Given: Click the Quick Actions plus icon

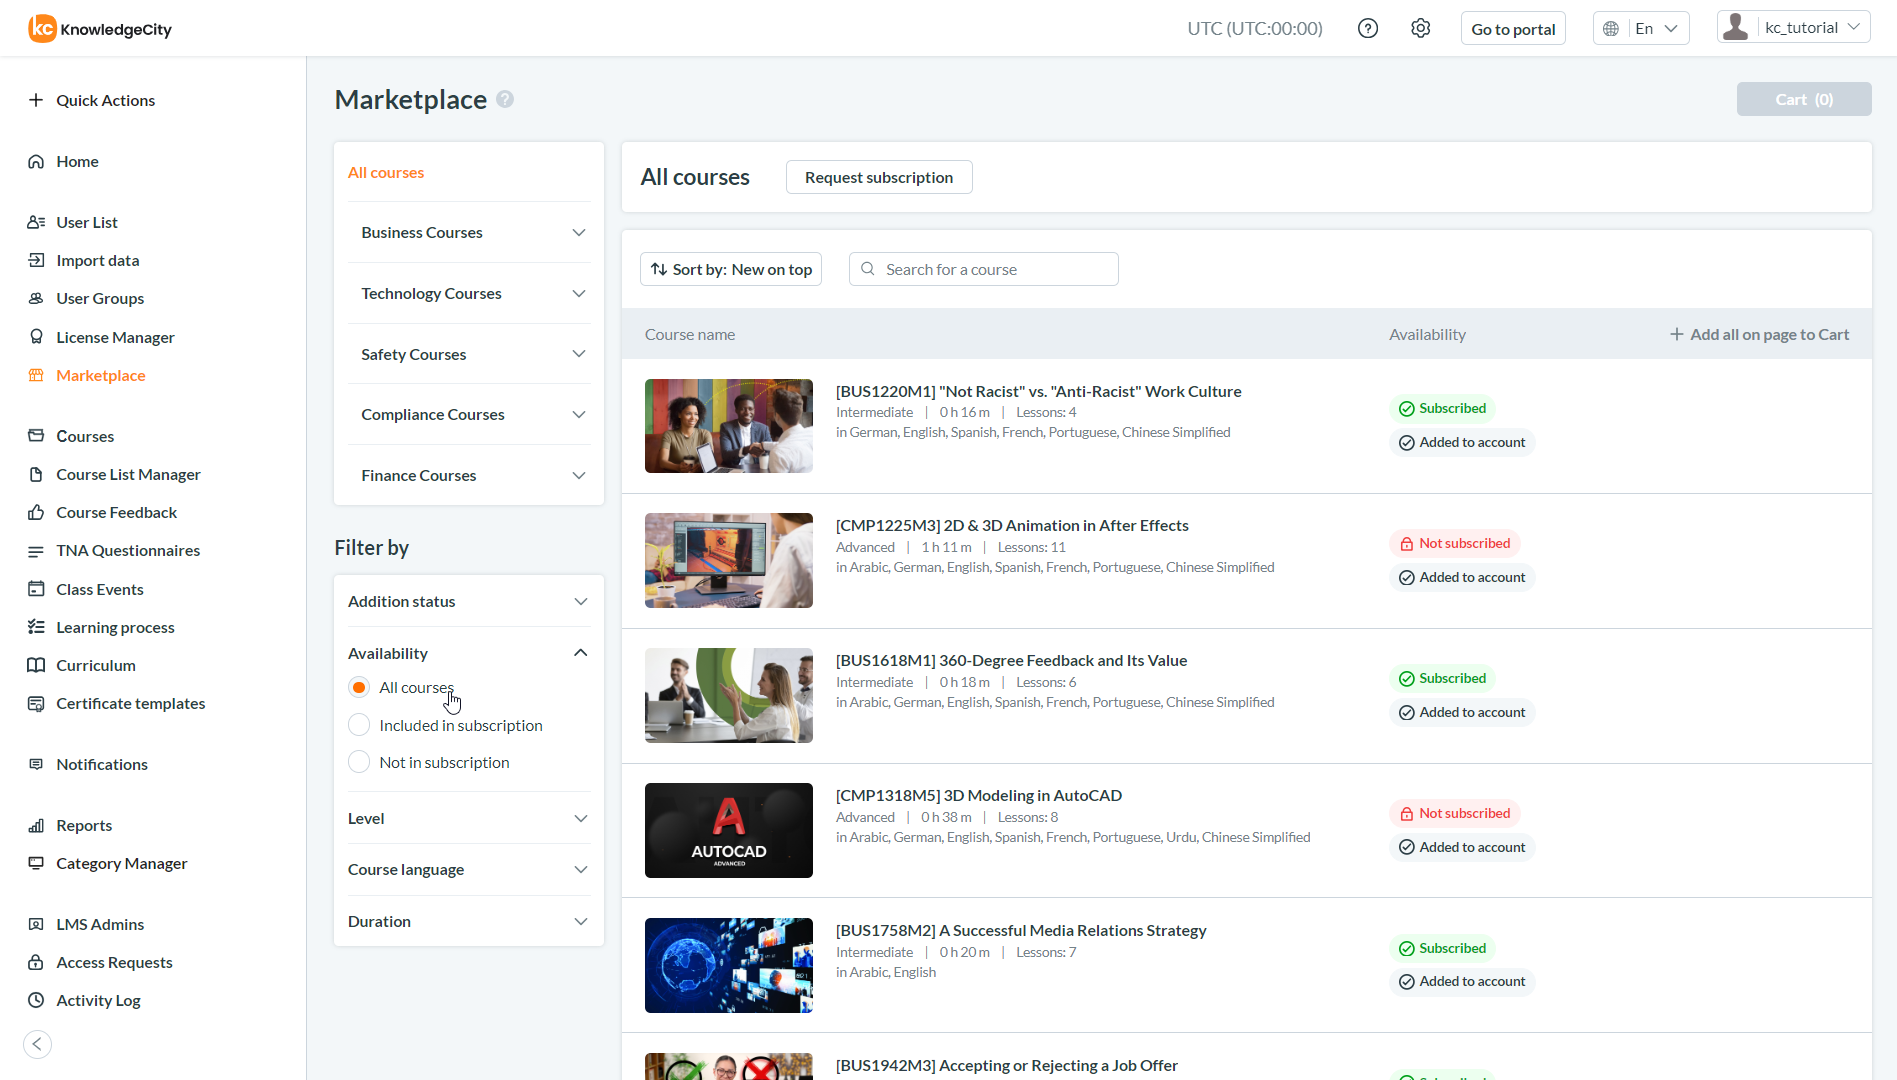Looking at the screenshot, I should pos(36,100).
